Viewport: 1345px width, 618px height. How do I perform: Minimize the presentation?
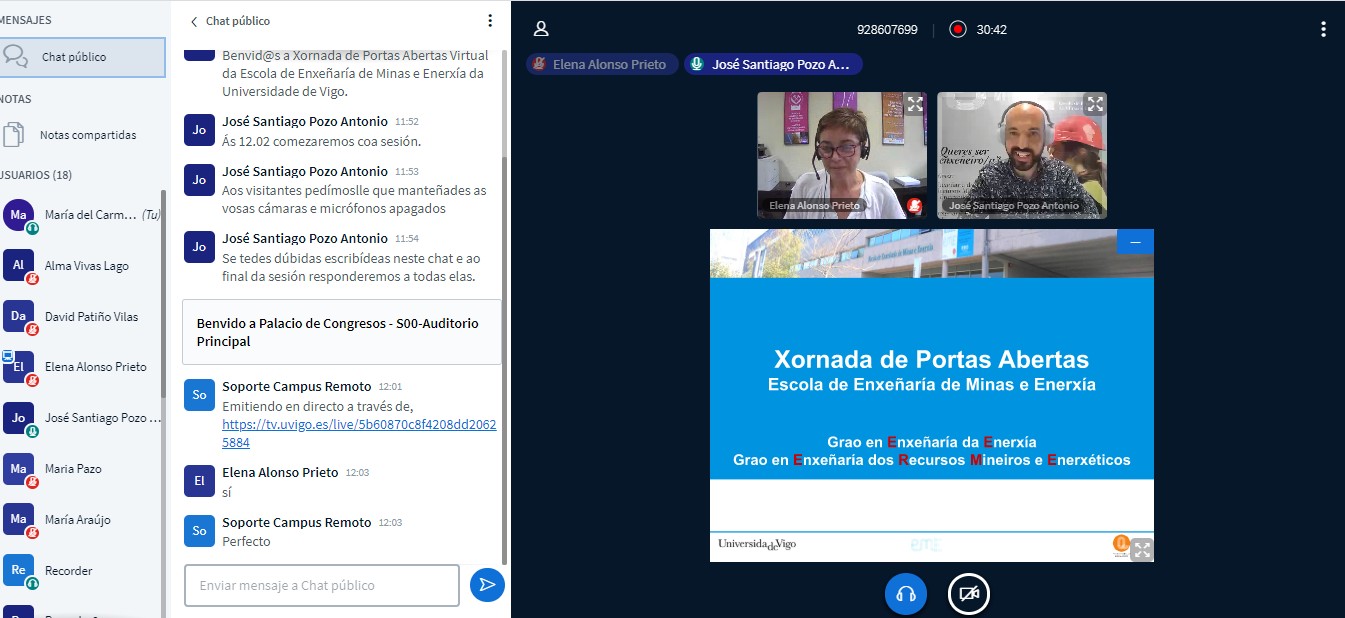pos(1135,242)
